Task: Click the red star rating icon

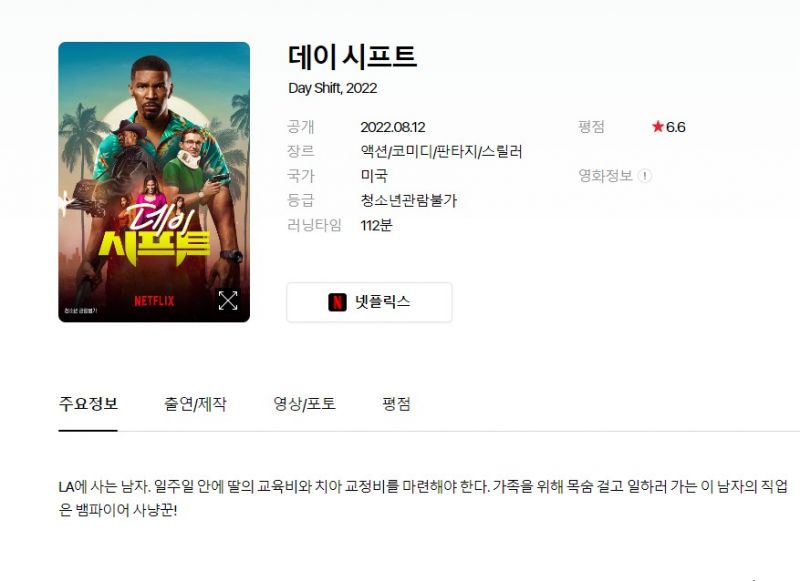Action: (x=658, y=127)
